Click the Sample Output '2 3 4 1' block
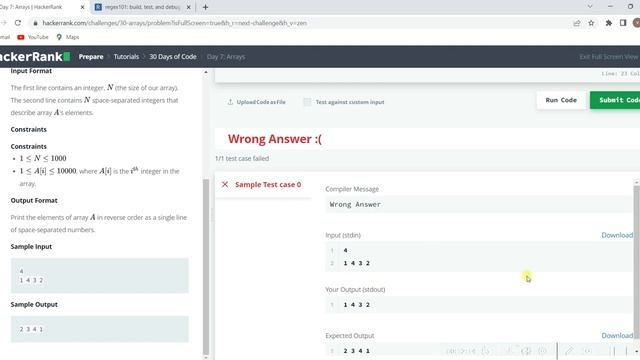This screenshot has height=360, width=640. point(100,329)
